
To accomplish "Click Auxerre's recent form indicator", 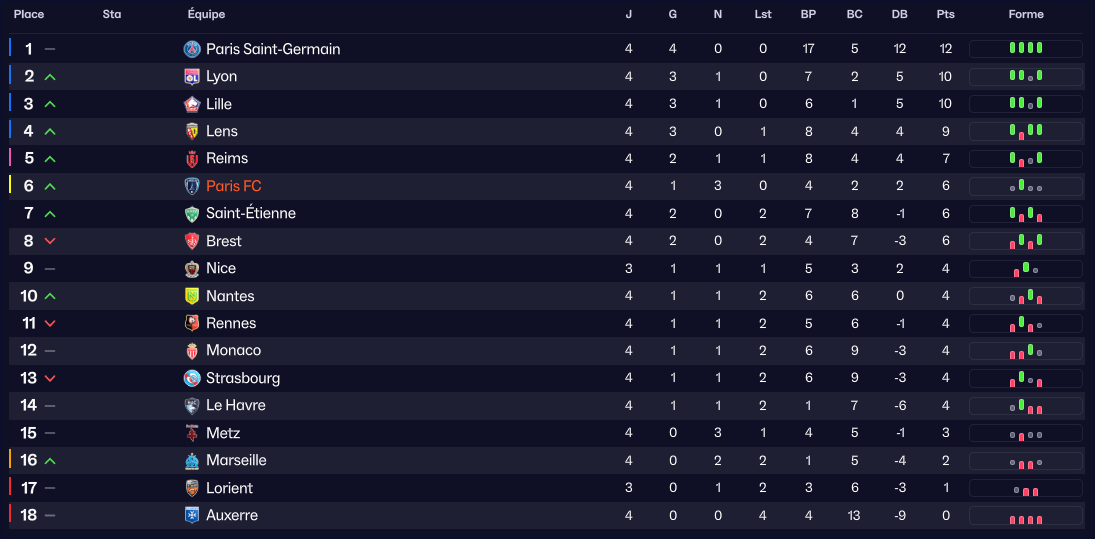I will [x=1026, y=515].
